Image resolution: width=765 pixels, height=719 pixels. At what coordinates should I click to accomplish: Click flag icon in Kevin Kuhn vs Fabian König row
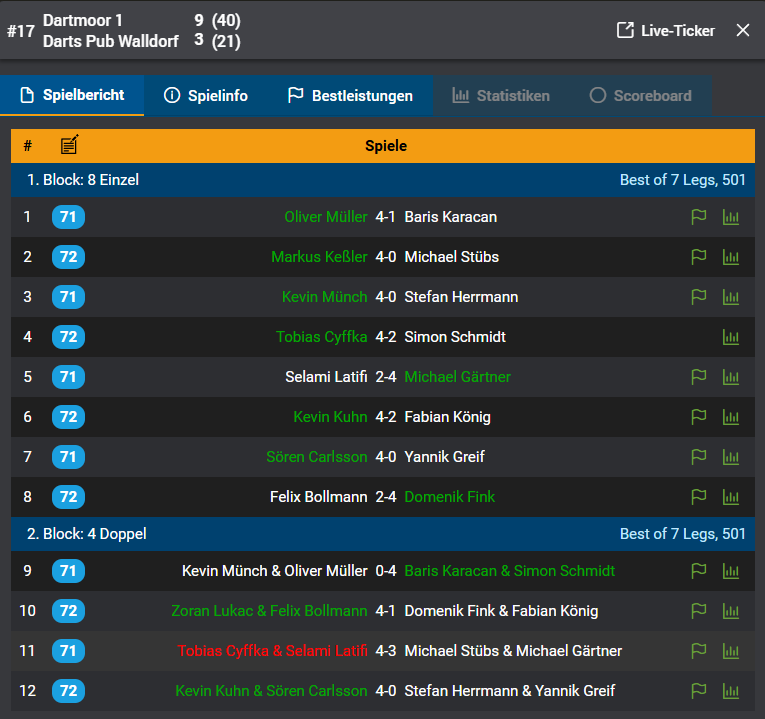(699, 417)
